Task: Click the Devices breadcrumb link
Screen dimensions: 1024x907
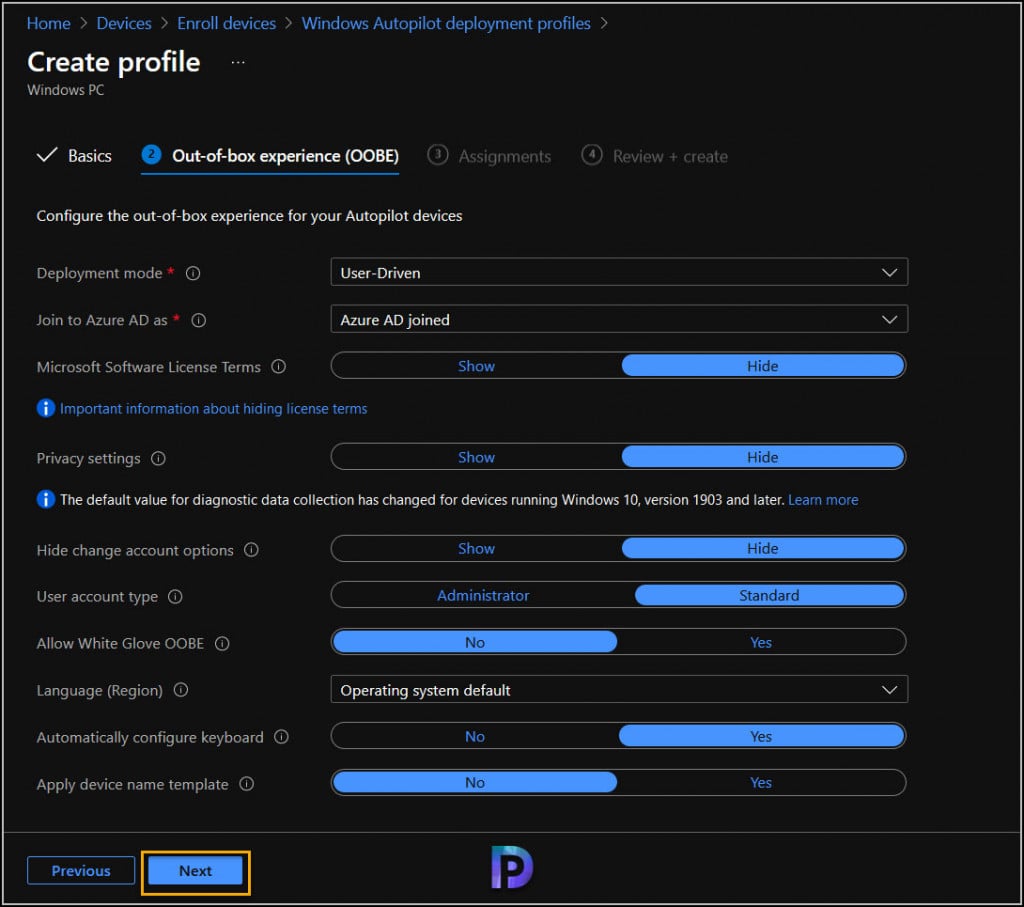Action: [x=124, y=24]
